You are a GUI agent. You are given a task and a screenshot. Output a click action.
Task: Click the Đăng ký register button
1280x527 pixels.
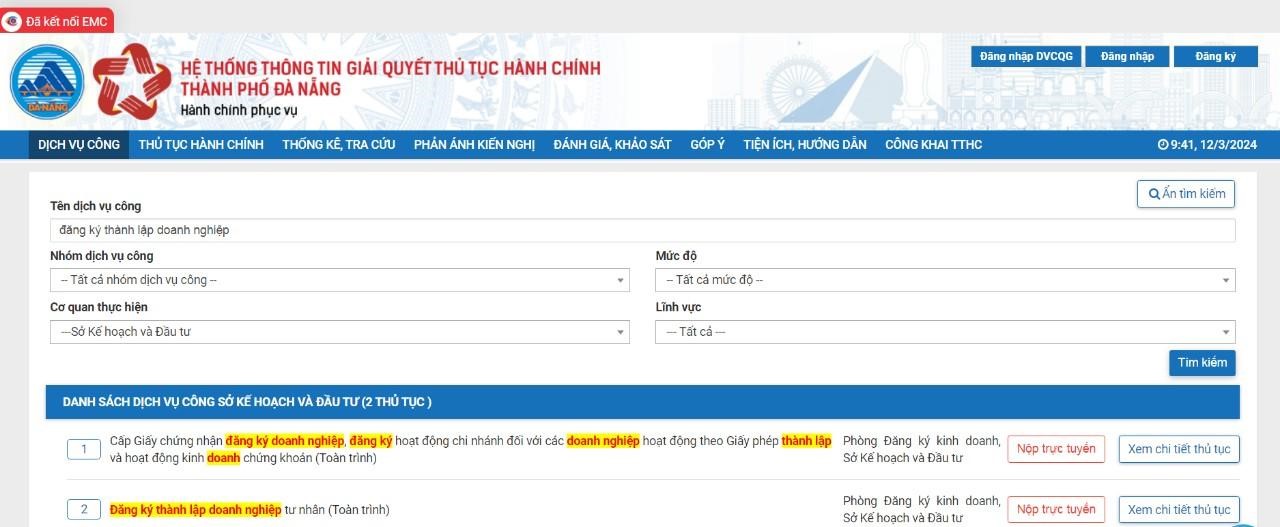[1215, 56]
